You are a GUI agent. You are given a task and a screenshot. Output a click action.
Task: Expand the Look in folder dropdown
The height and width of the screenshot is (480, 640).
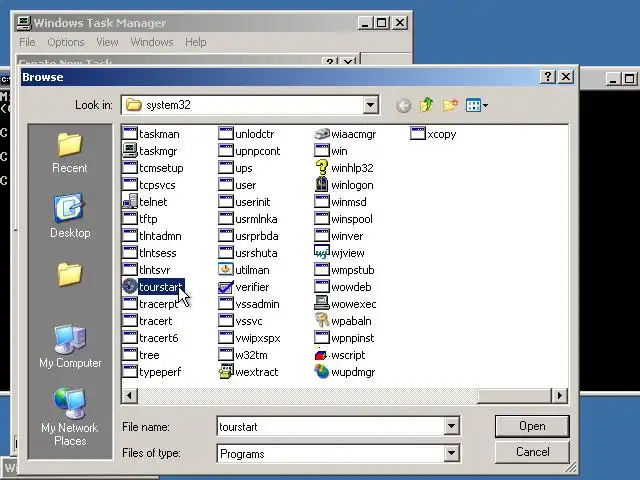point(370,105)
